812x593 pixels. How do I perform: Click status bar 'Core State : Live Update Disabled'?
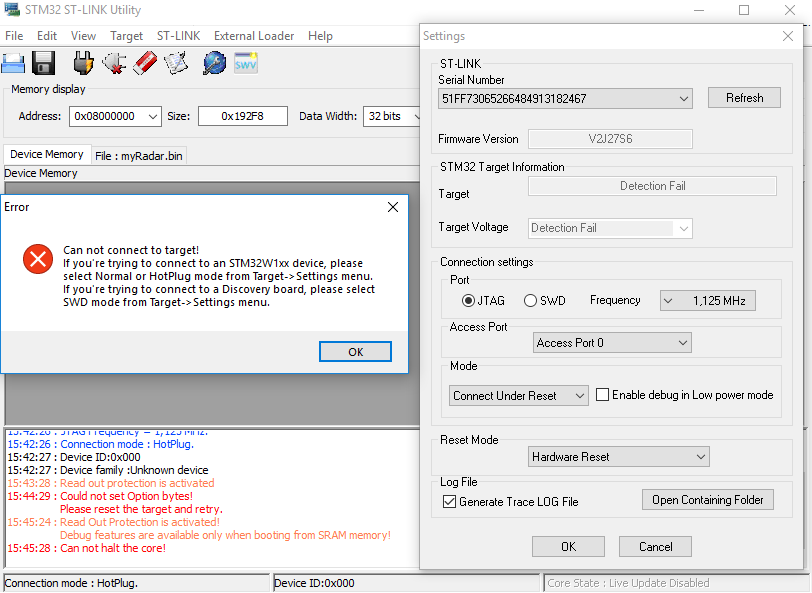[x=628, y=583]
